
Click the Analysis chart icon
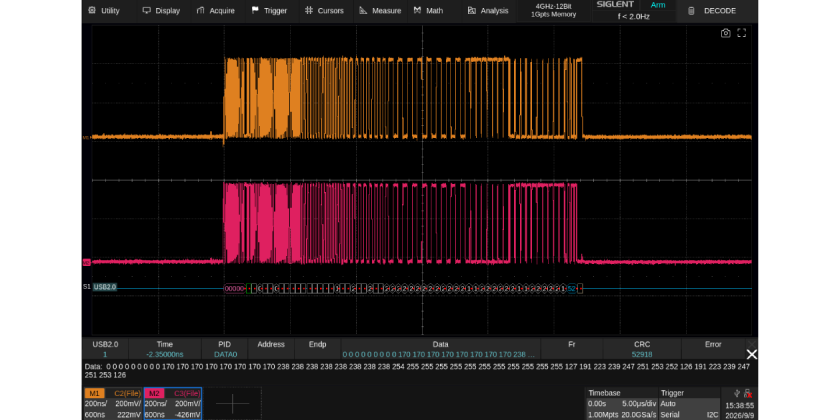[x=471, y=11]
